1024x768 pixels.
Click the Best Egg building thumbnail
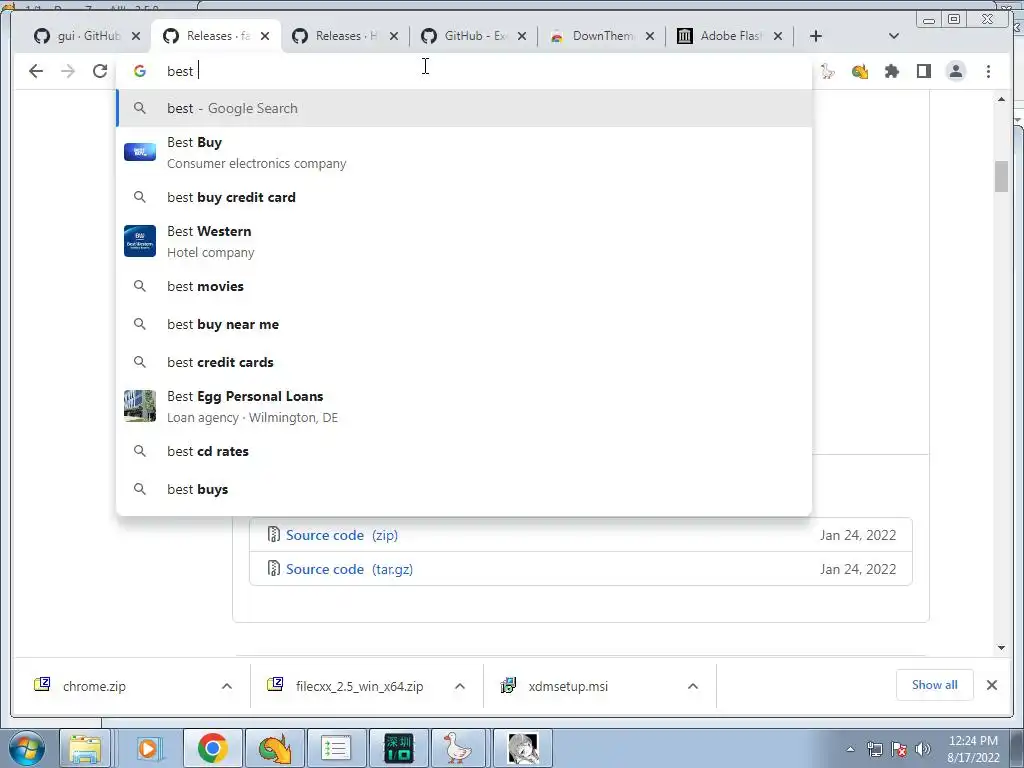coord(140,406)
